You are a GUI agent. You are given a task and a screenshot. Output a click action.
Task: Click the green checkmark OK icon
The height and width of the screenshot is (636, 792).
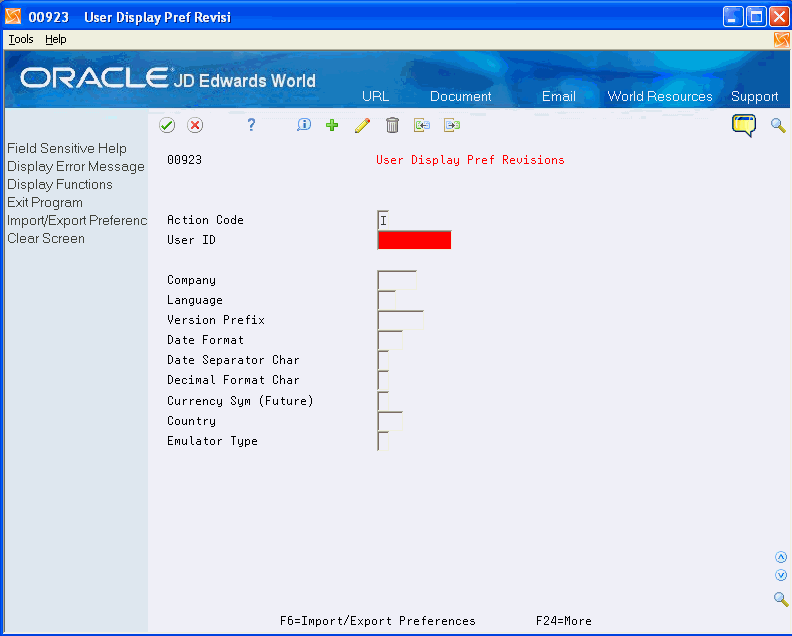point(167,125)
